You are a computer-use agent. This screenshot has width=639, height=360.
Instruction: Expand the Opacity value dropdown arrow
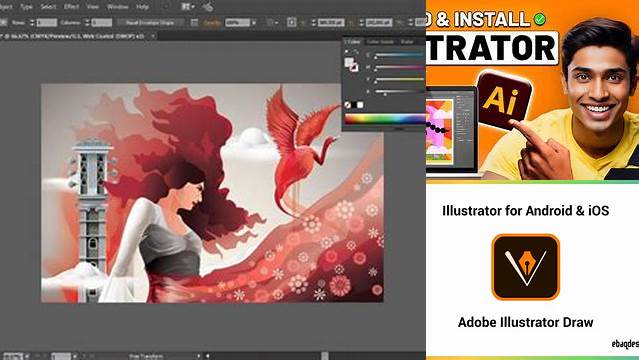pos(254,22)
